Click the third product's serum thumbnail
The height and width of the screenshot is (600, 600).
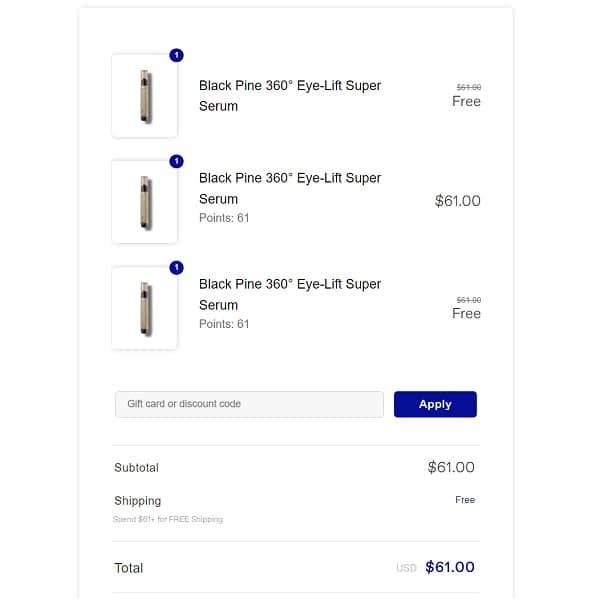pos(145,308)
